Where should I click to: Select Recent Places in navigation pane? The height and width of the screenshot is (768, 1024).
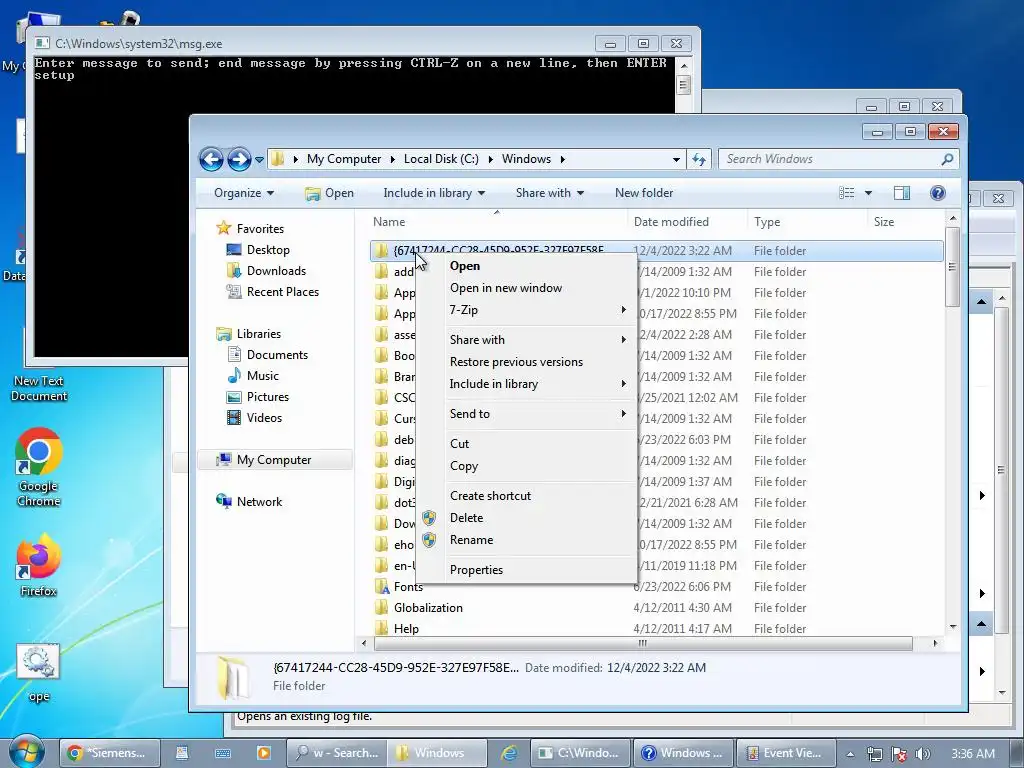[x=283, y=292]
